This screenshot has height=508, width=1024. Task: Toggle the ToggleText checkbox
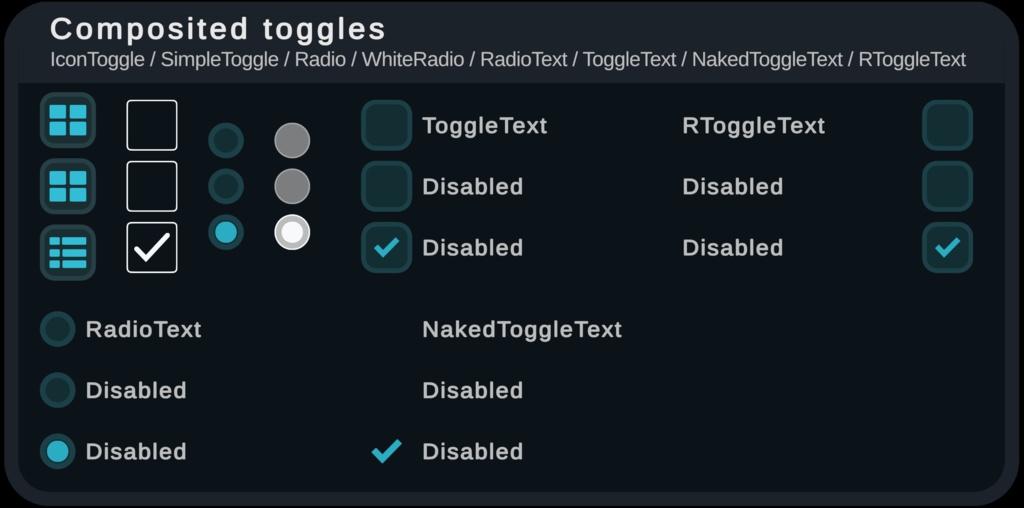[x=387, y=125]
